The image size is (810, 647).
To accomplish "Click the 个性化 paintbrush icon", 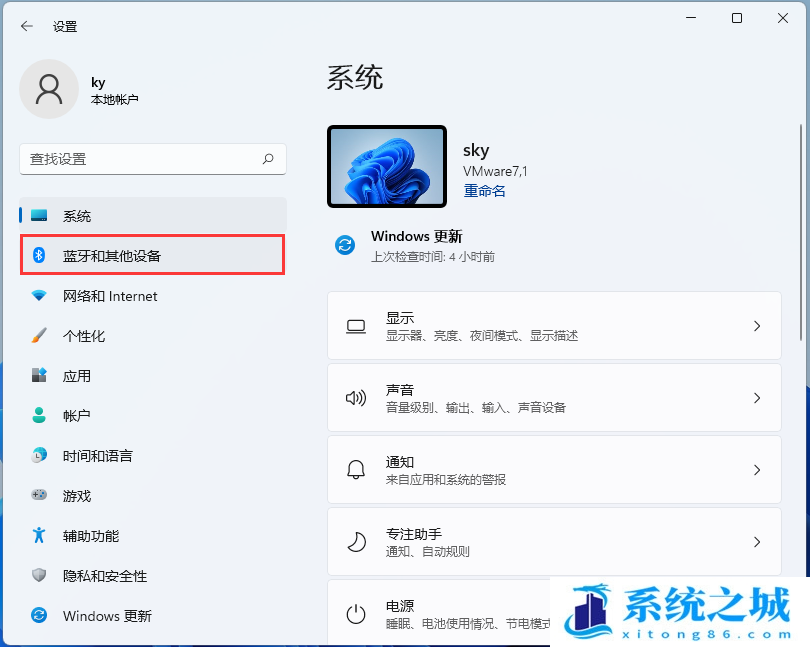I will click(x=39, y=335).
